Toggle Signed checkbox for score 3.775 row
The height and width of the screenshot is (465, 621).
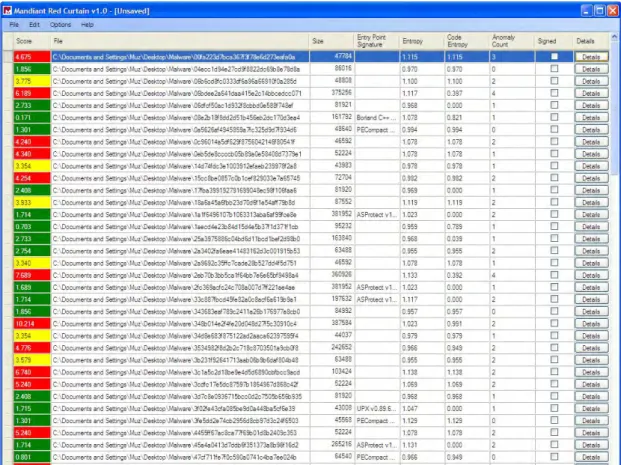554,81
